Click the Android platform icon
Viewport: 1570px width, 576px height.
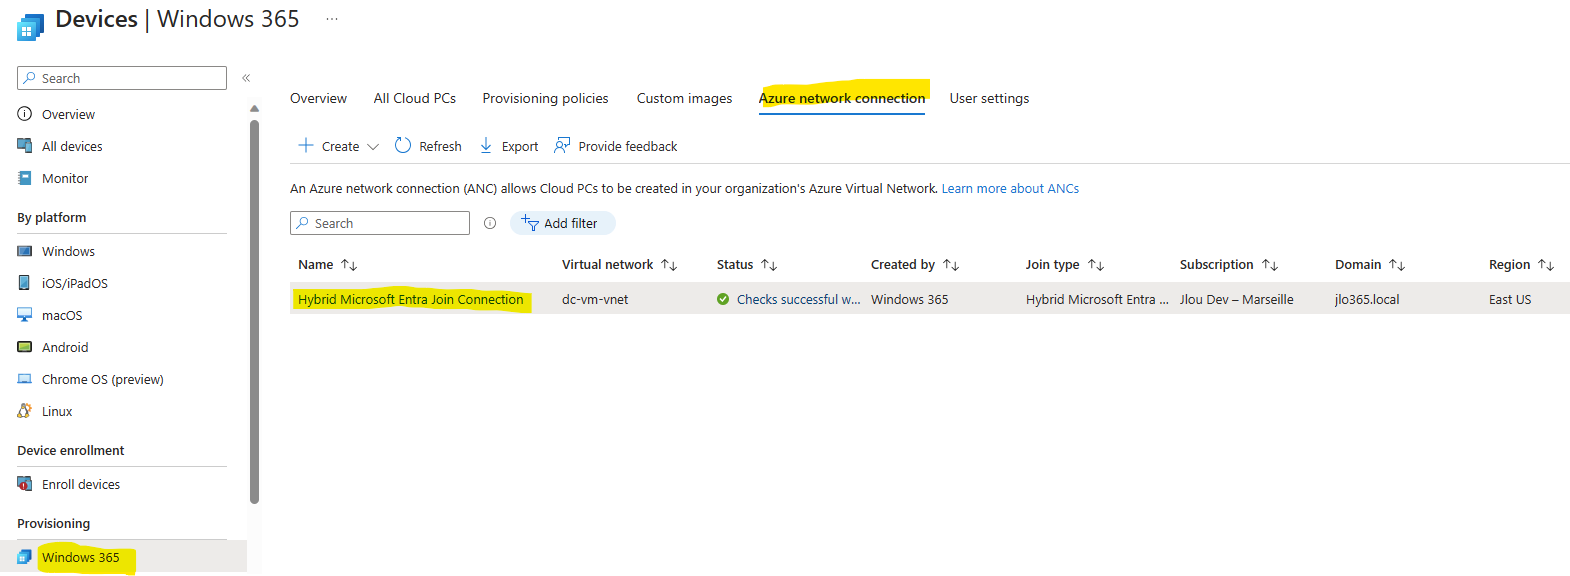pyautogui.click(x=25, y=347)
